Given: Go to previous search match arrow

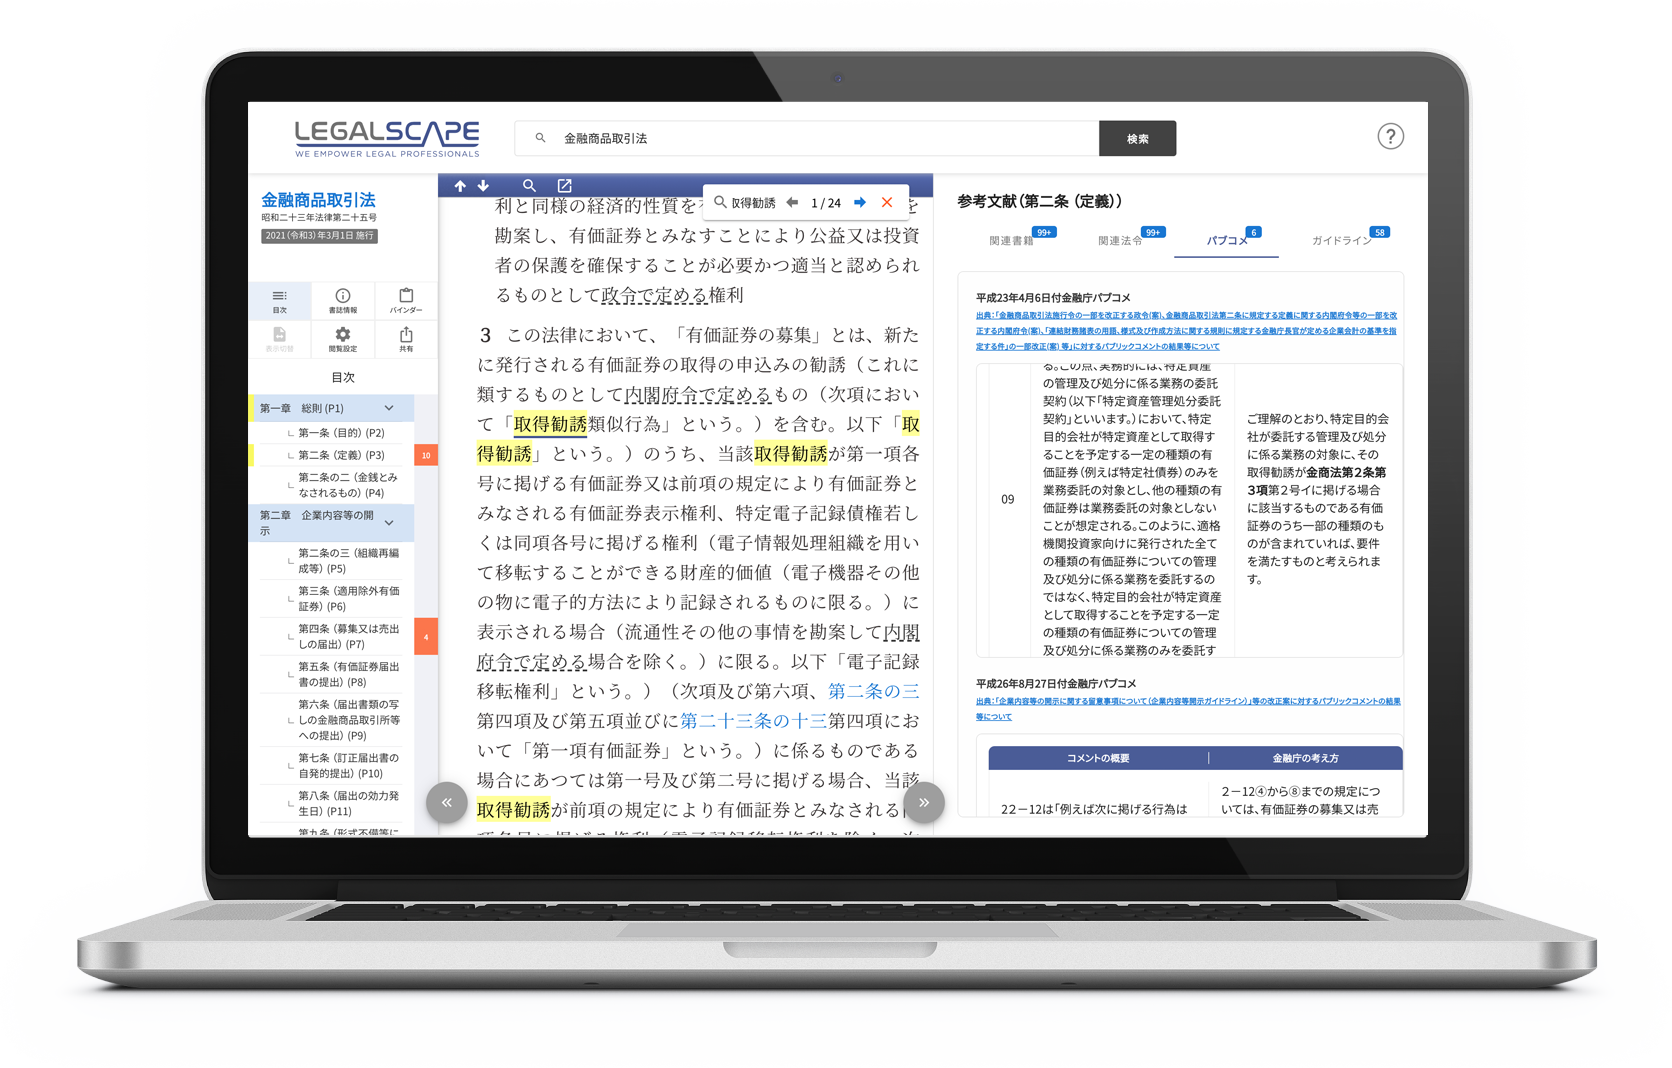Looking at the screenshot, I should [x=792, y=203].
